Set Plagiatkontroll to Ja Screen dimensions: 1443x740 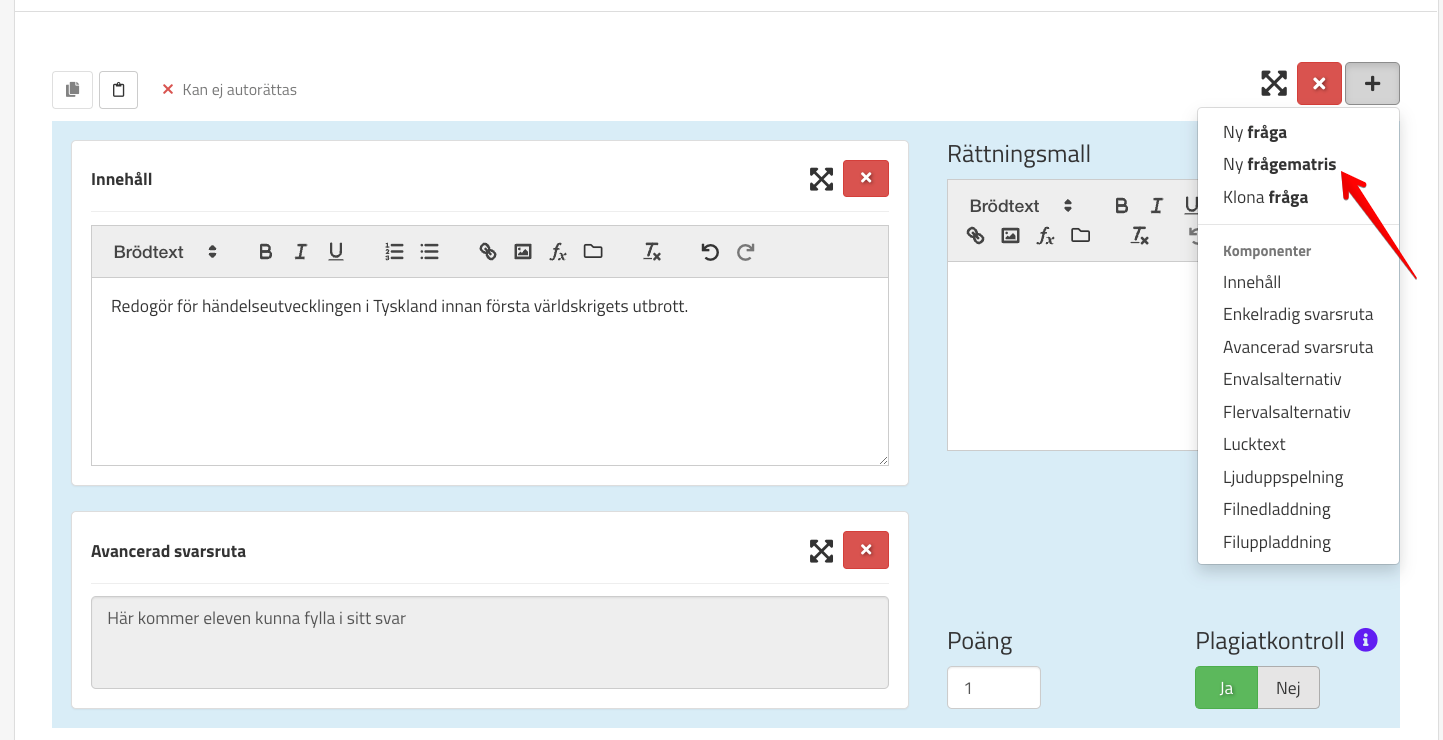pos(1226,688)
